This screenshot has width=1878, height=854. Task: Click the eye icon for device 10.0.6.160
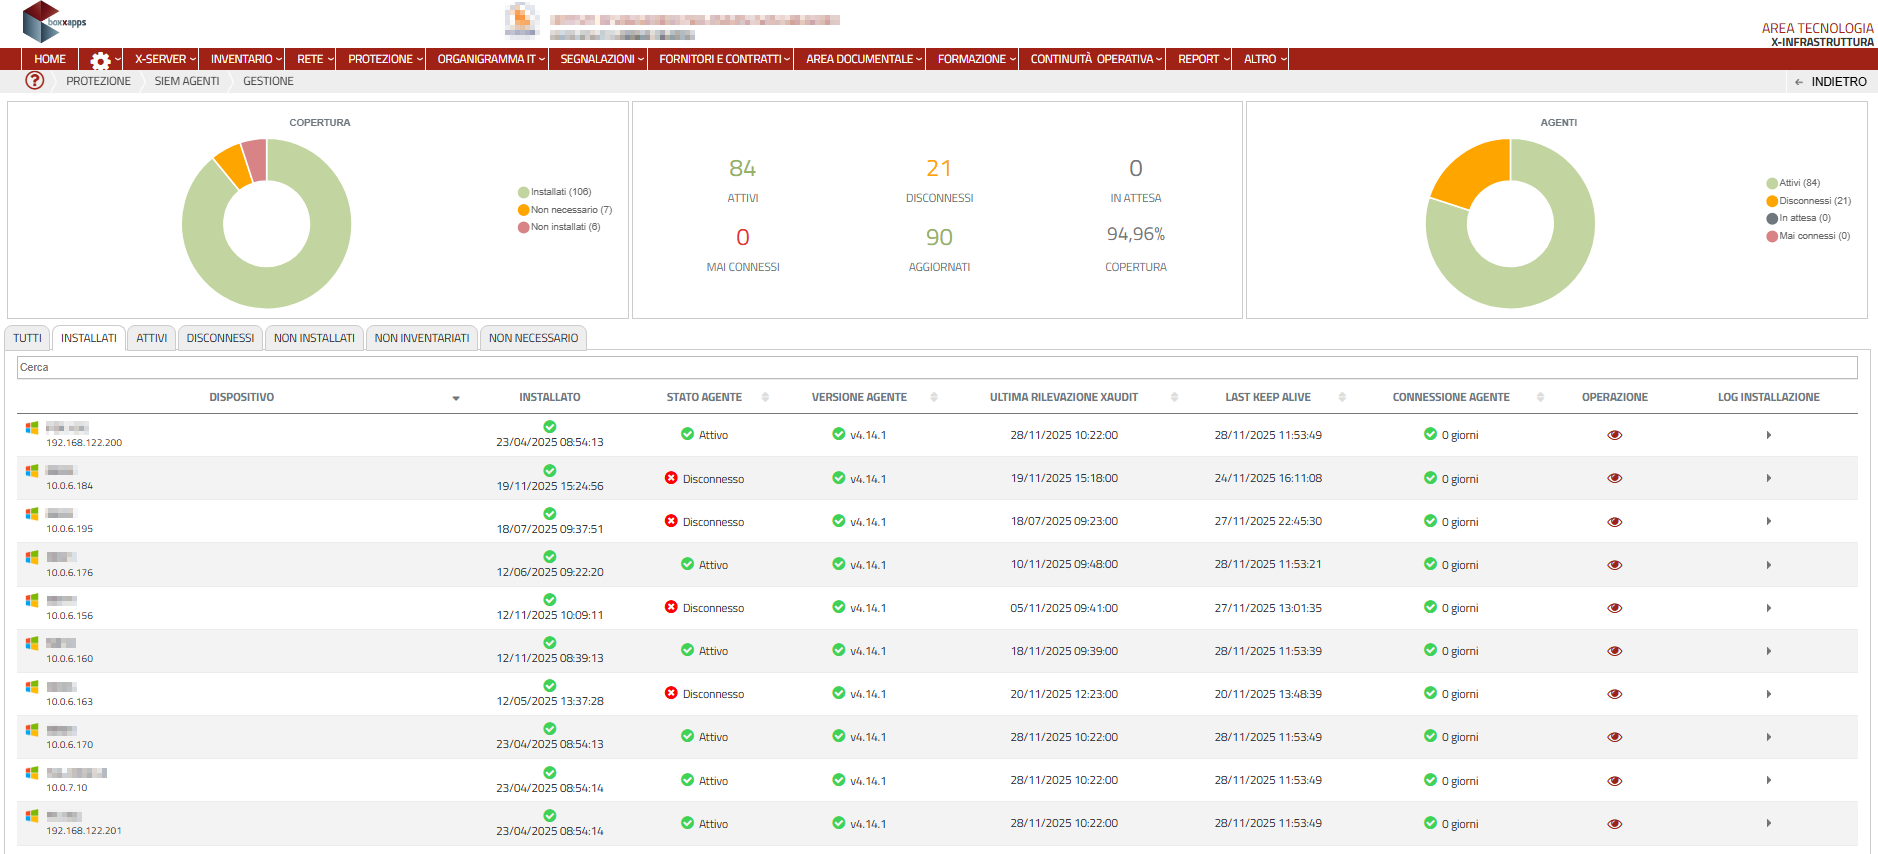[x=1614, y=651]
